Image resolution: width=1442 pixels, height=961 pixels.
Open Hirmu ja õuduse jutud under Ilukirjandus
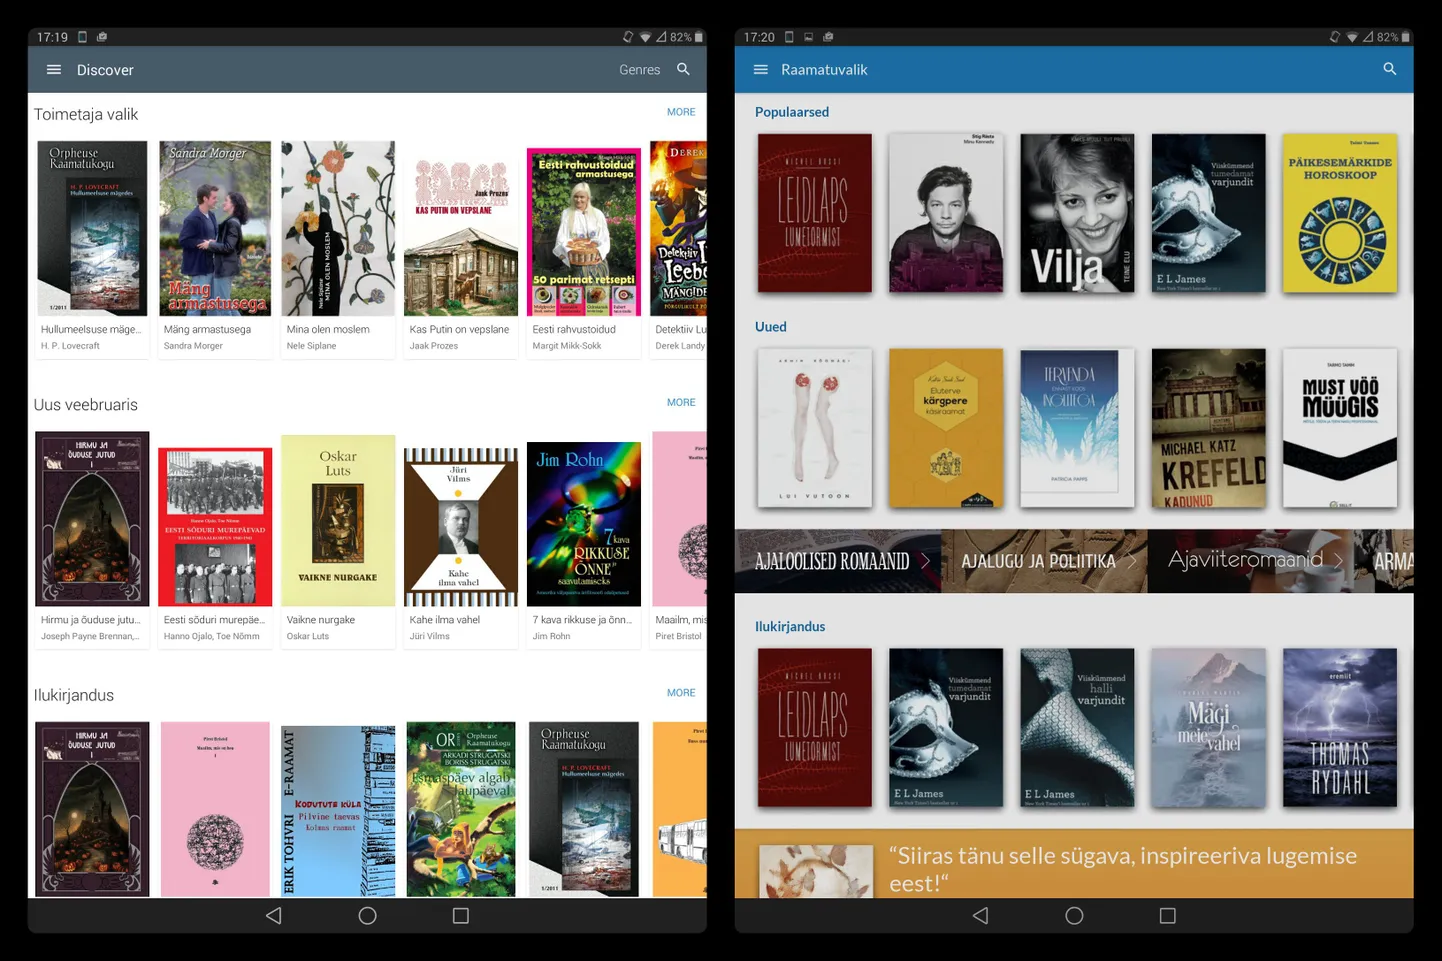pyautogui.click(x=92, y=809)
